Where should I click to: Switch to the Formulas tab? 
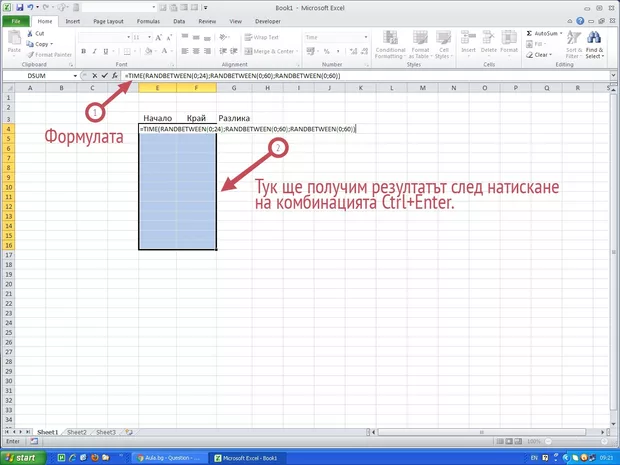pos(148,21)
